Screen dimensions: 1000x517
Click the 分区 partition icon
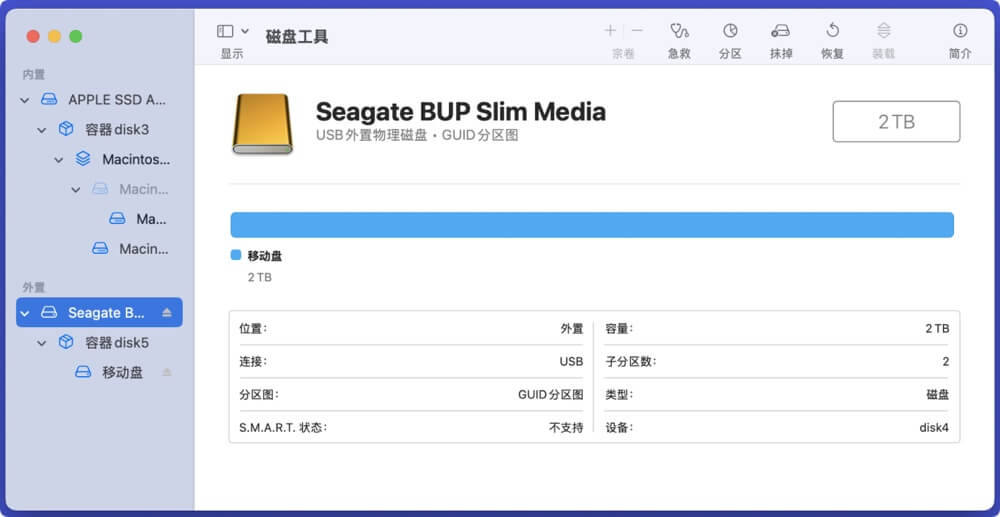coord(730,30)
